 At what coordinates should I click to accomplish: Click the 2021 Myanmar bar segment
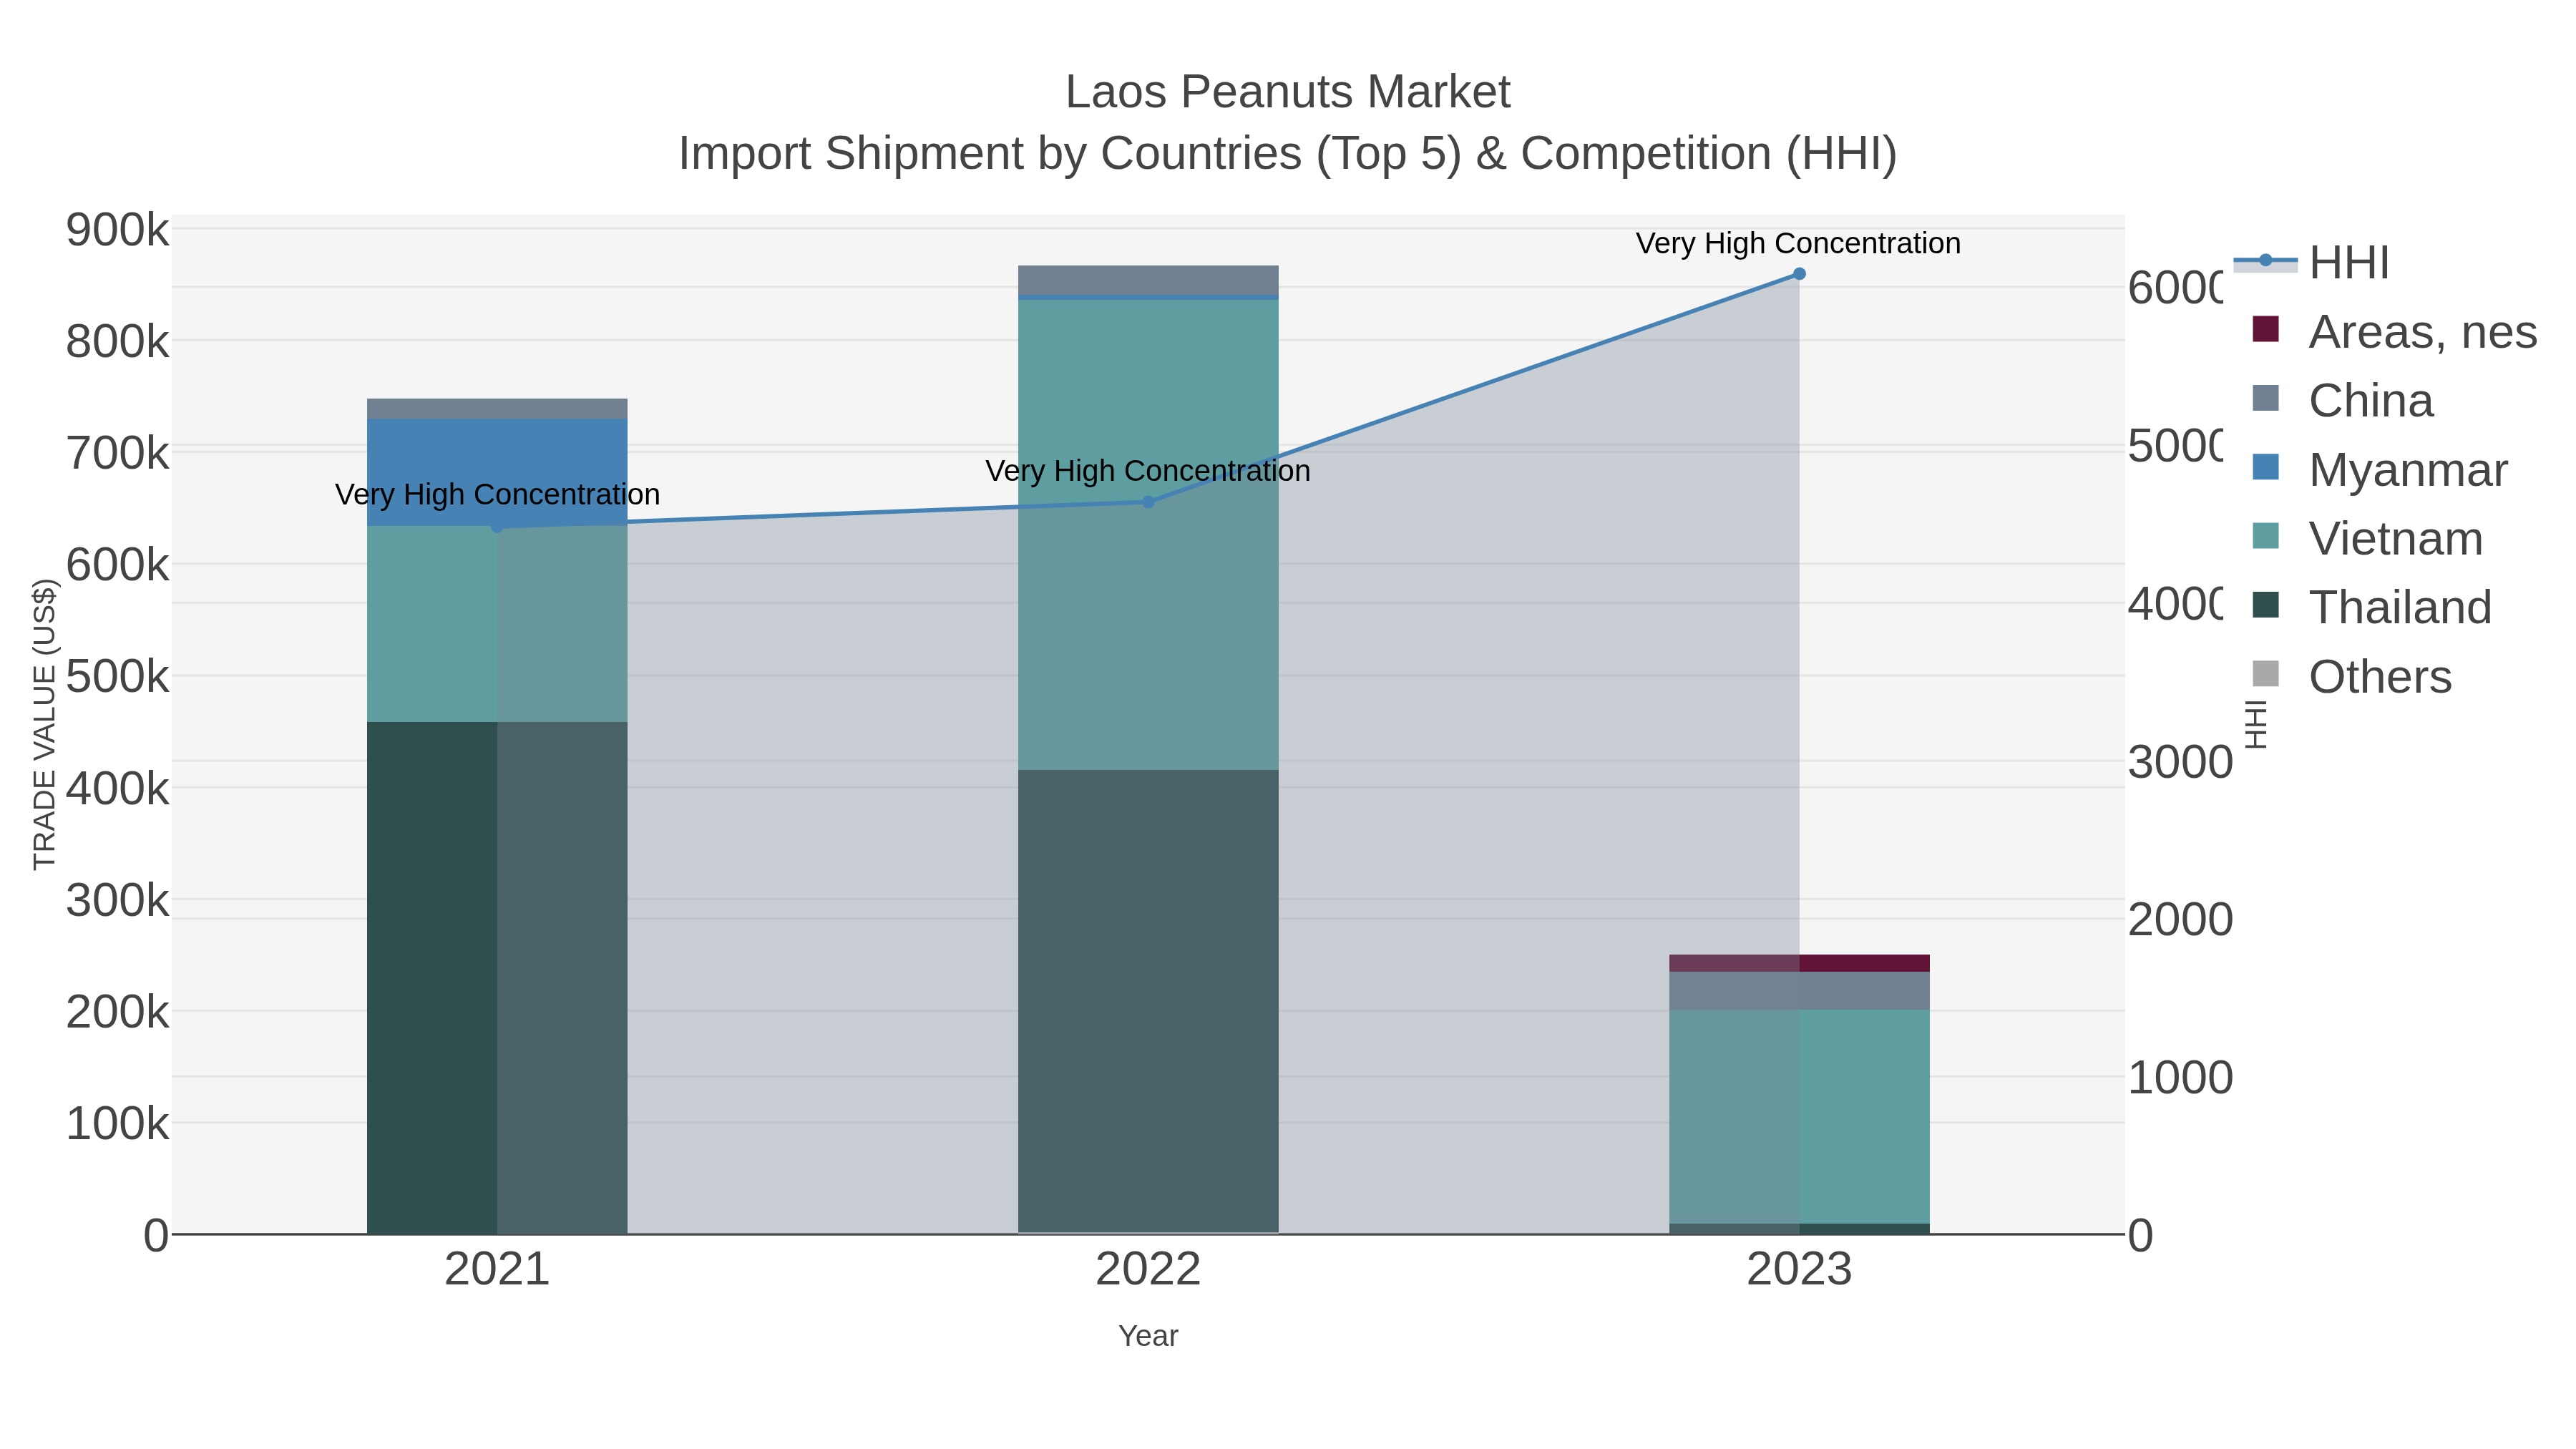pos(497,472)
